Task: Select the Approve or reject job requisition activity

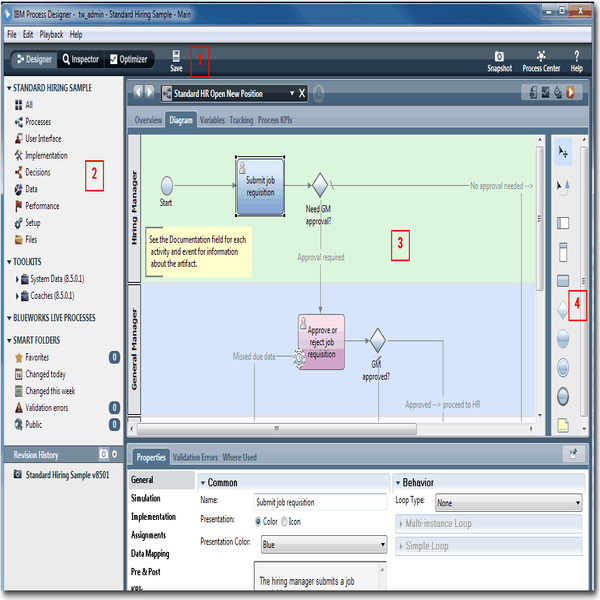Action: (321, 341)
